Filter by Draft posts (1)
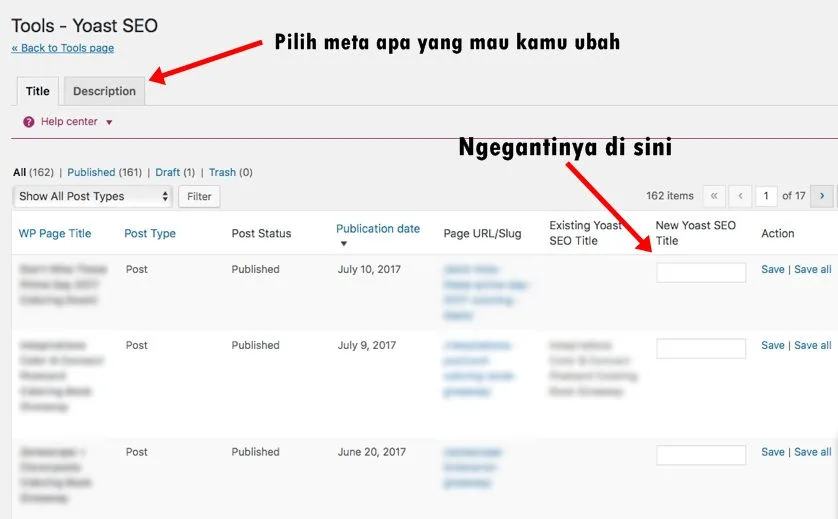Image resolution: width=838 pixels, height=519 pixels. [175, 172]
